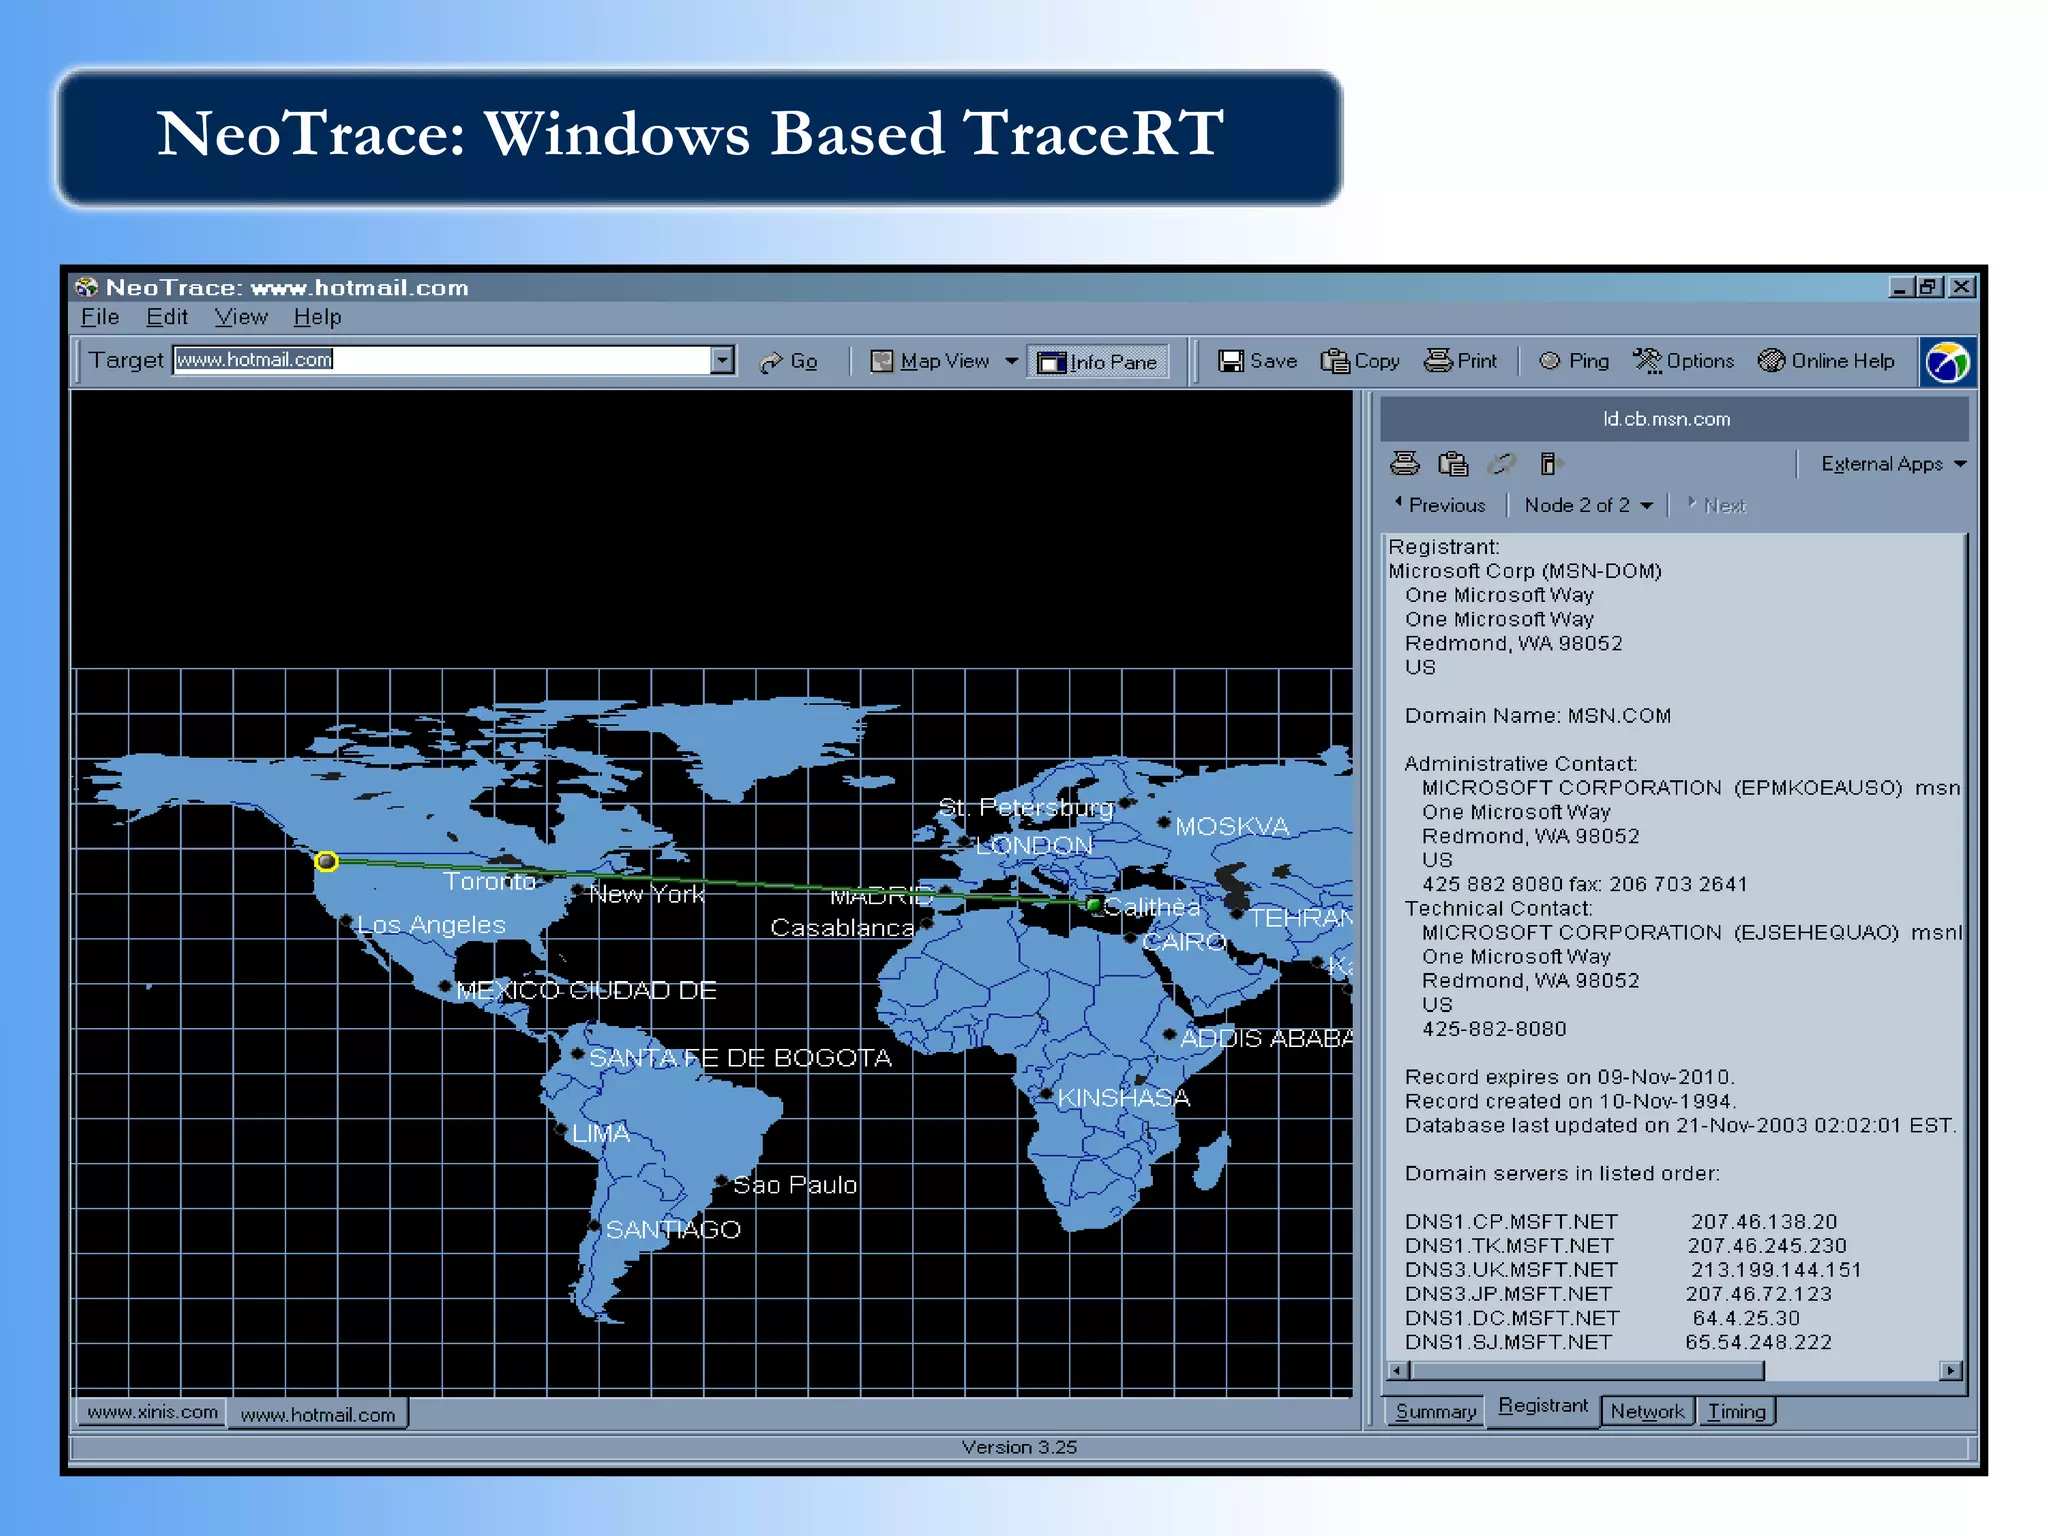Viewport: 2048px width, 1536px height.
Task: Expand the Map View dropdown arrow
Action: [x=1011, y=361]
